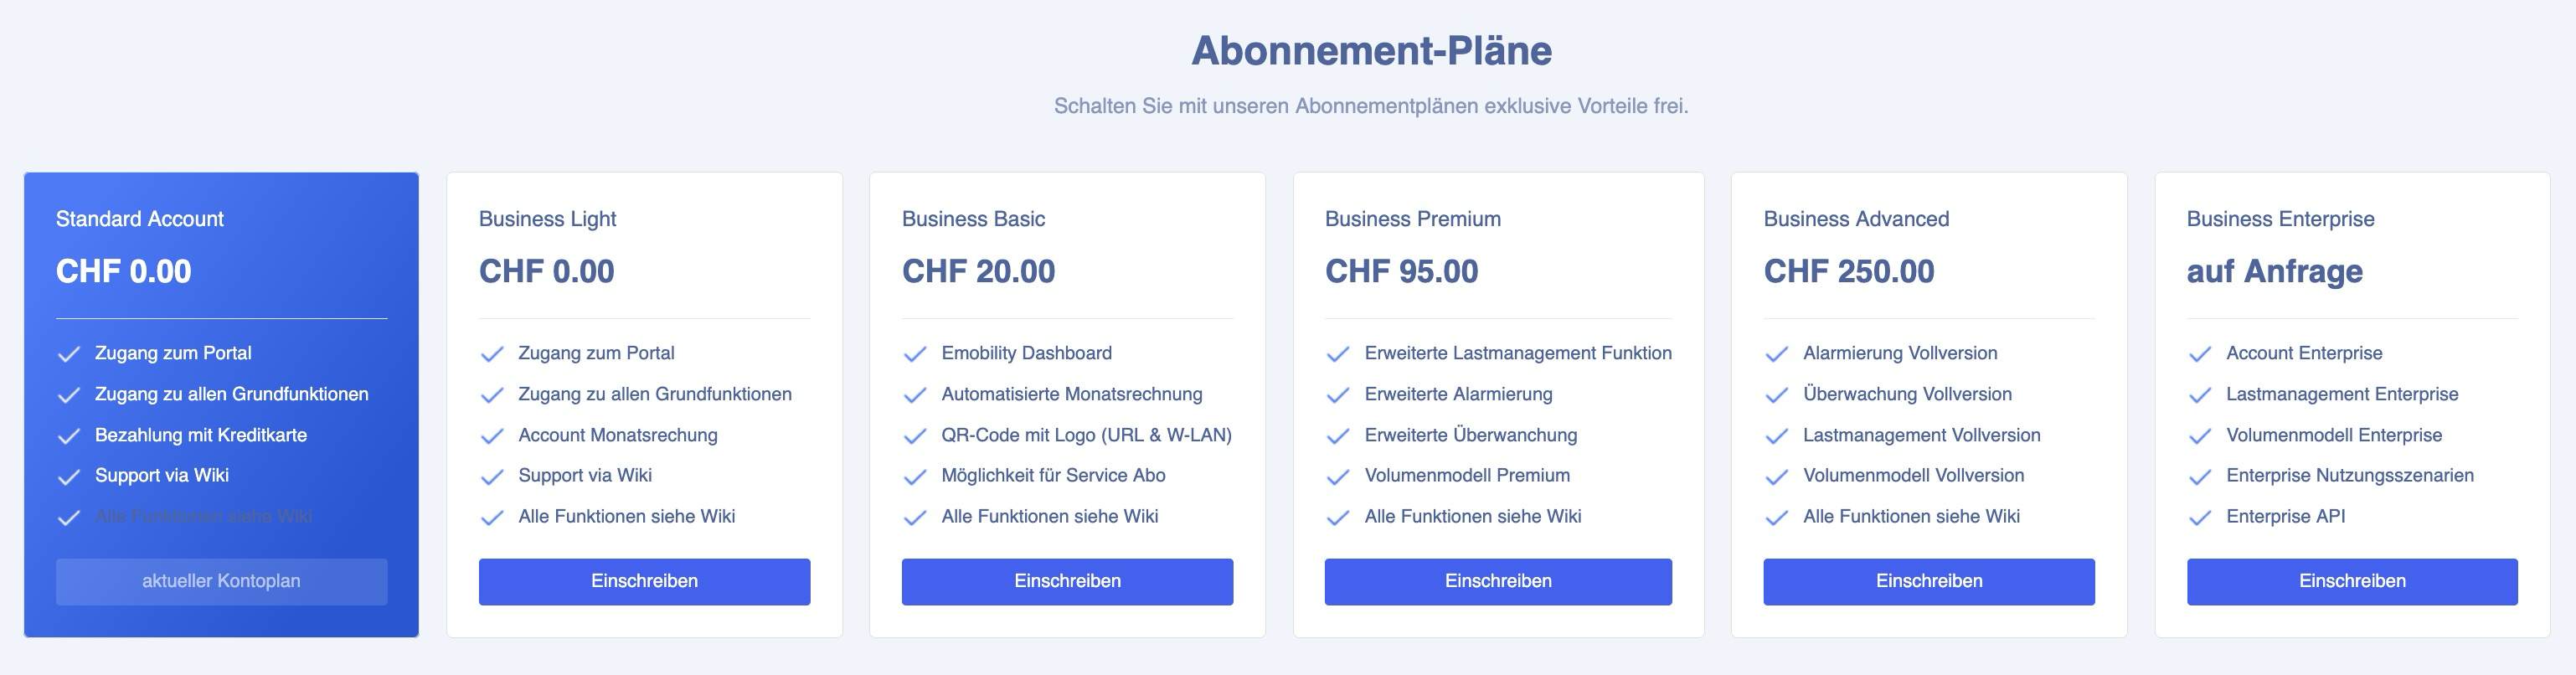Click the checkmark next to Bezahlung mit Kreditkarte

(x=68, y=436)
